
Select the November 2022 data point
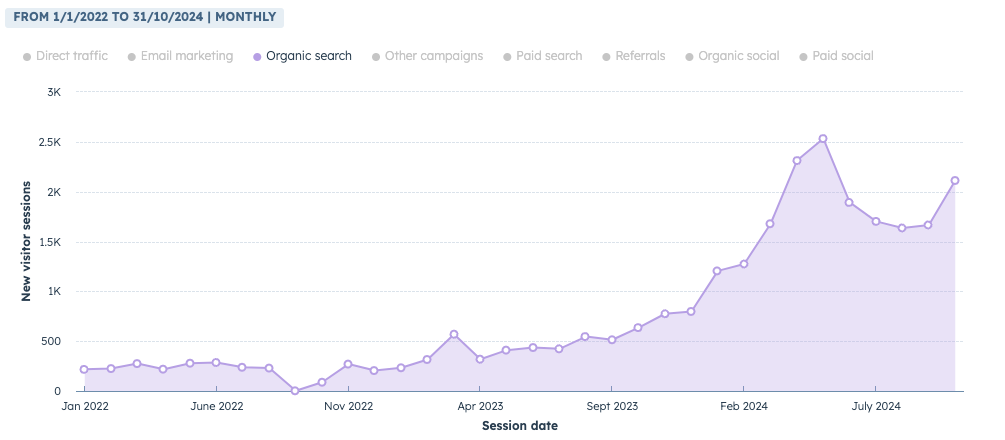pos(348,364)
